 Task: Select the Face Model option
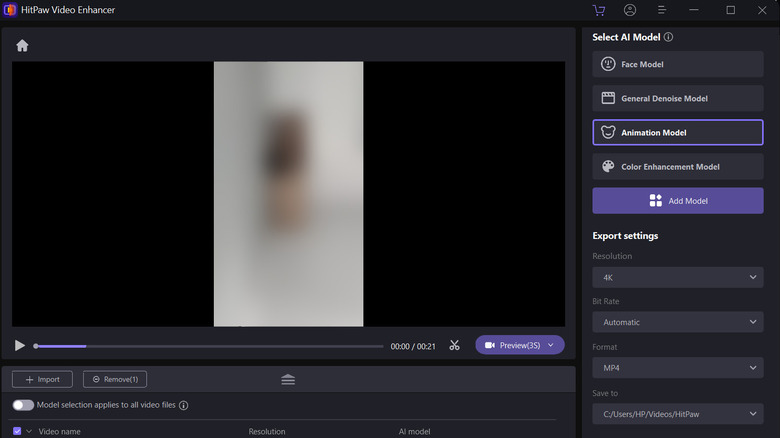(677, 65)
